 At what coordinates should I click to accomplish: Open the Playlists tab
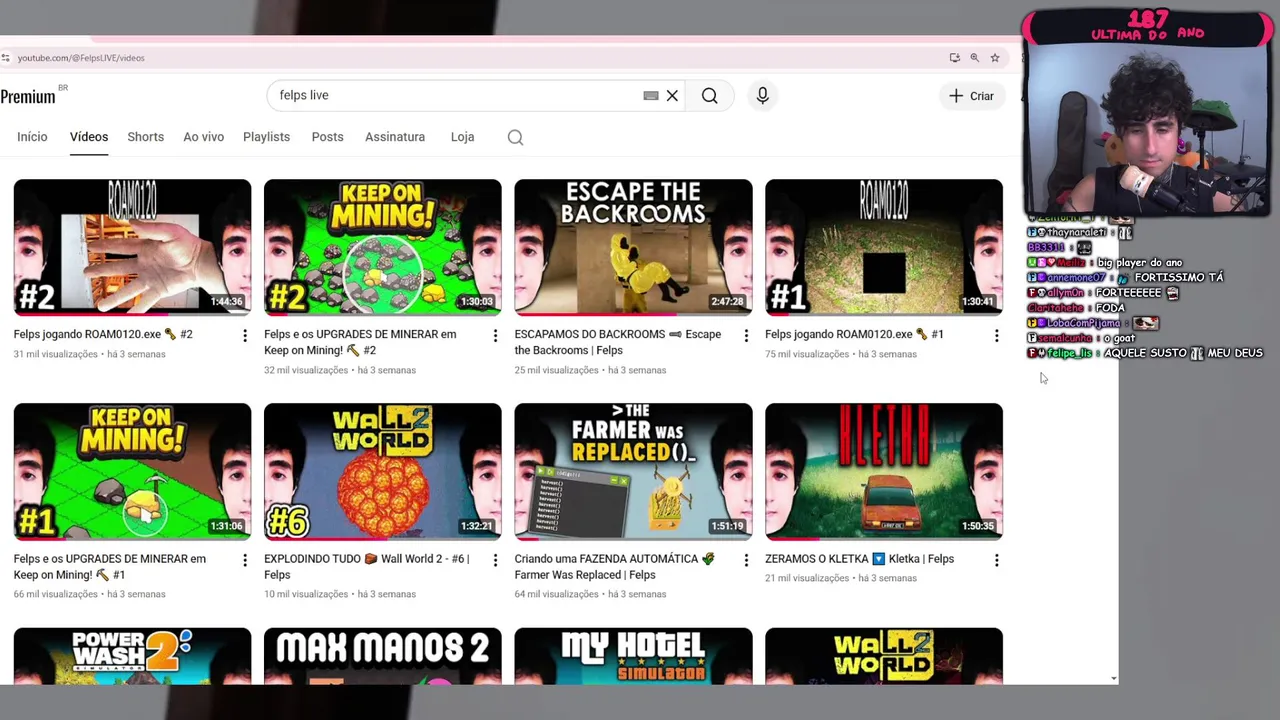[266, 137]
